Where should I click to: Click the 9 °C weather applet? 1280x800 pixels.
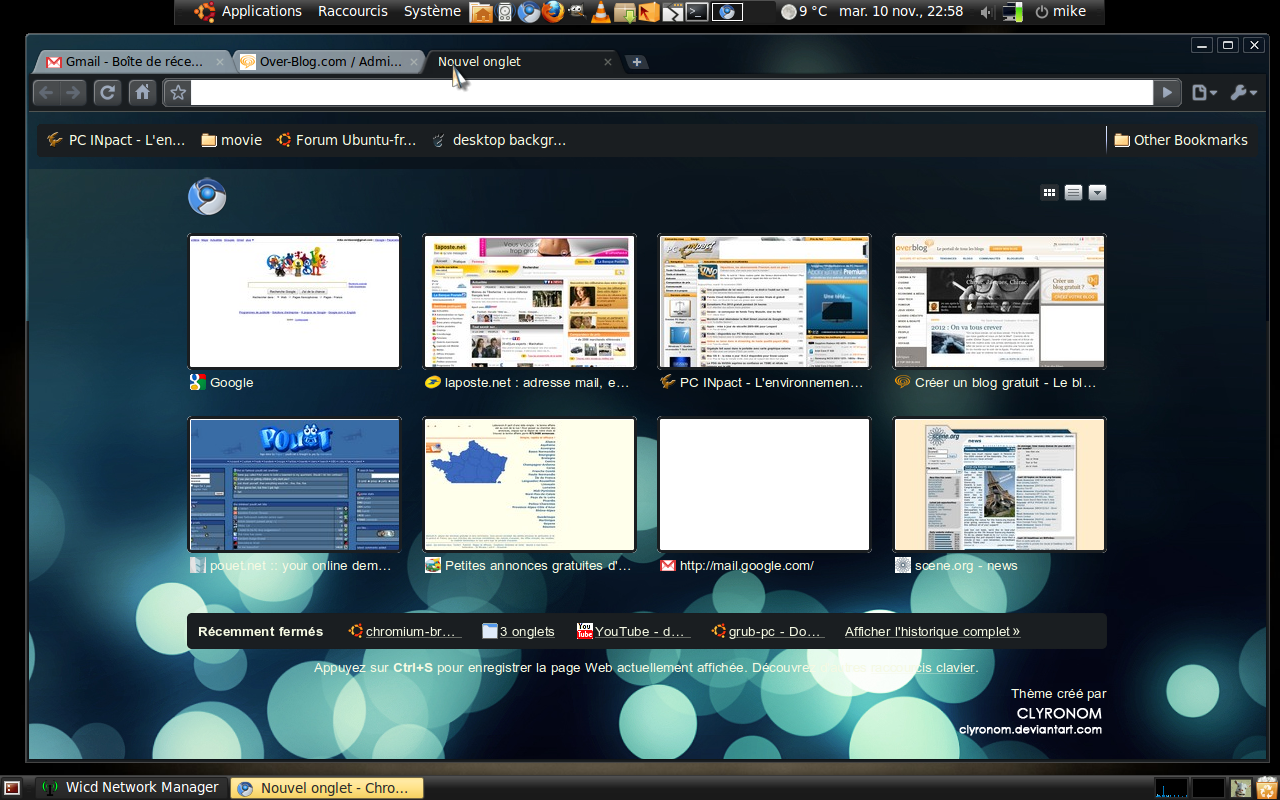click(804, 12)
